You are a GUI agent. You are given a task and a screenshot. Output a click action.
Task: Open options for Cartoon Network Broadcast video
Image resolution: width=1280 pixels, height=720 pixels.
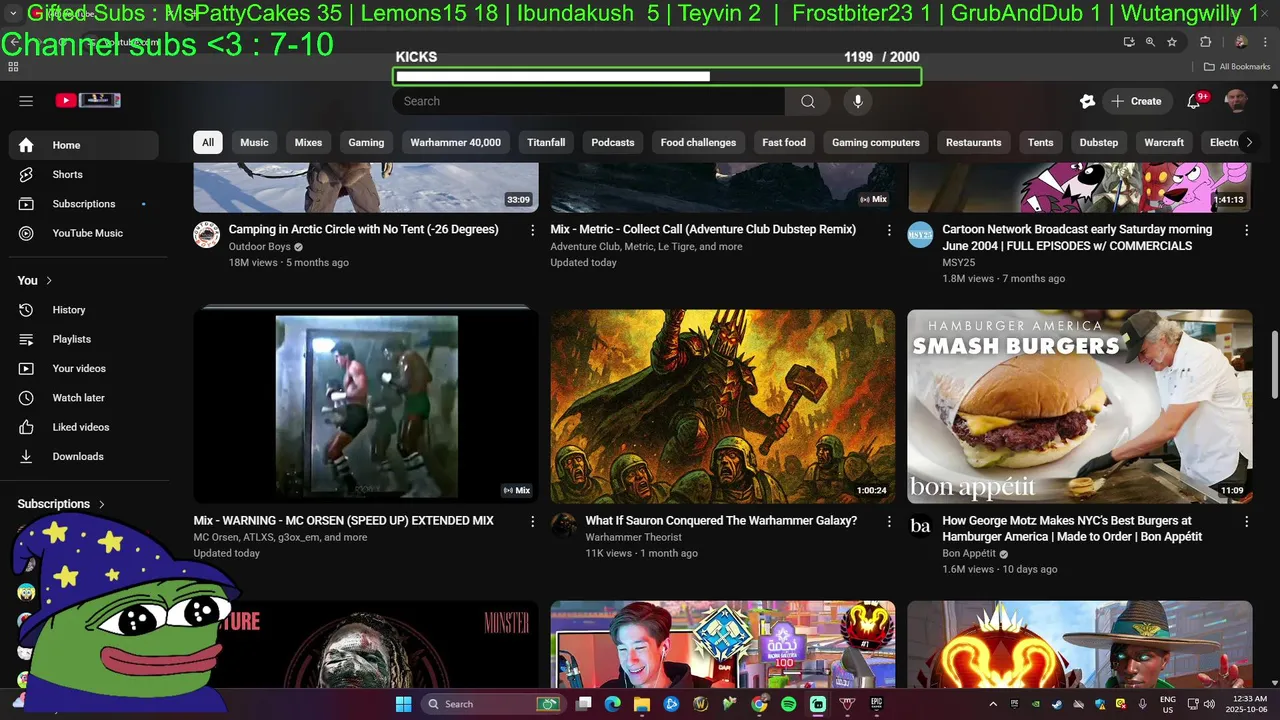pos(1246,230)
